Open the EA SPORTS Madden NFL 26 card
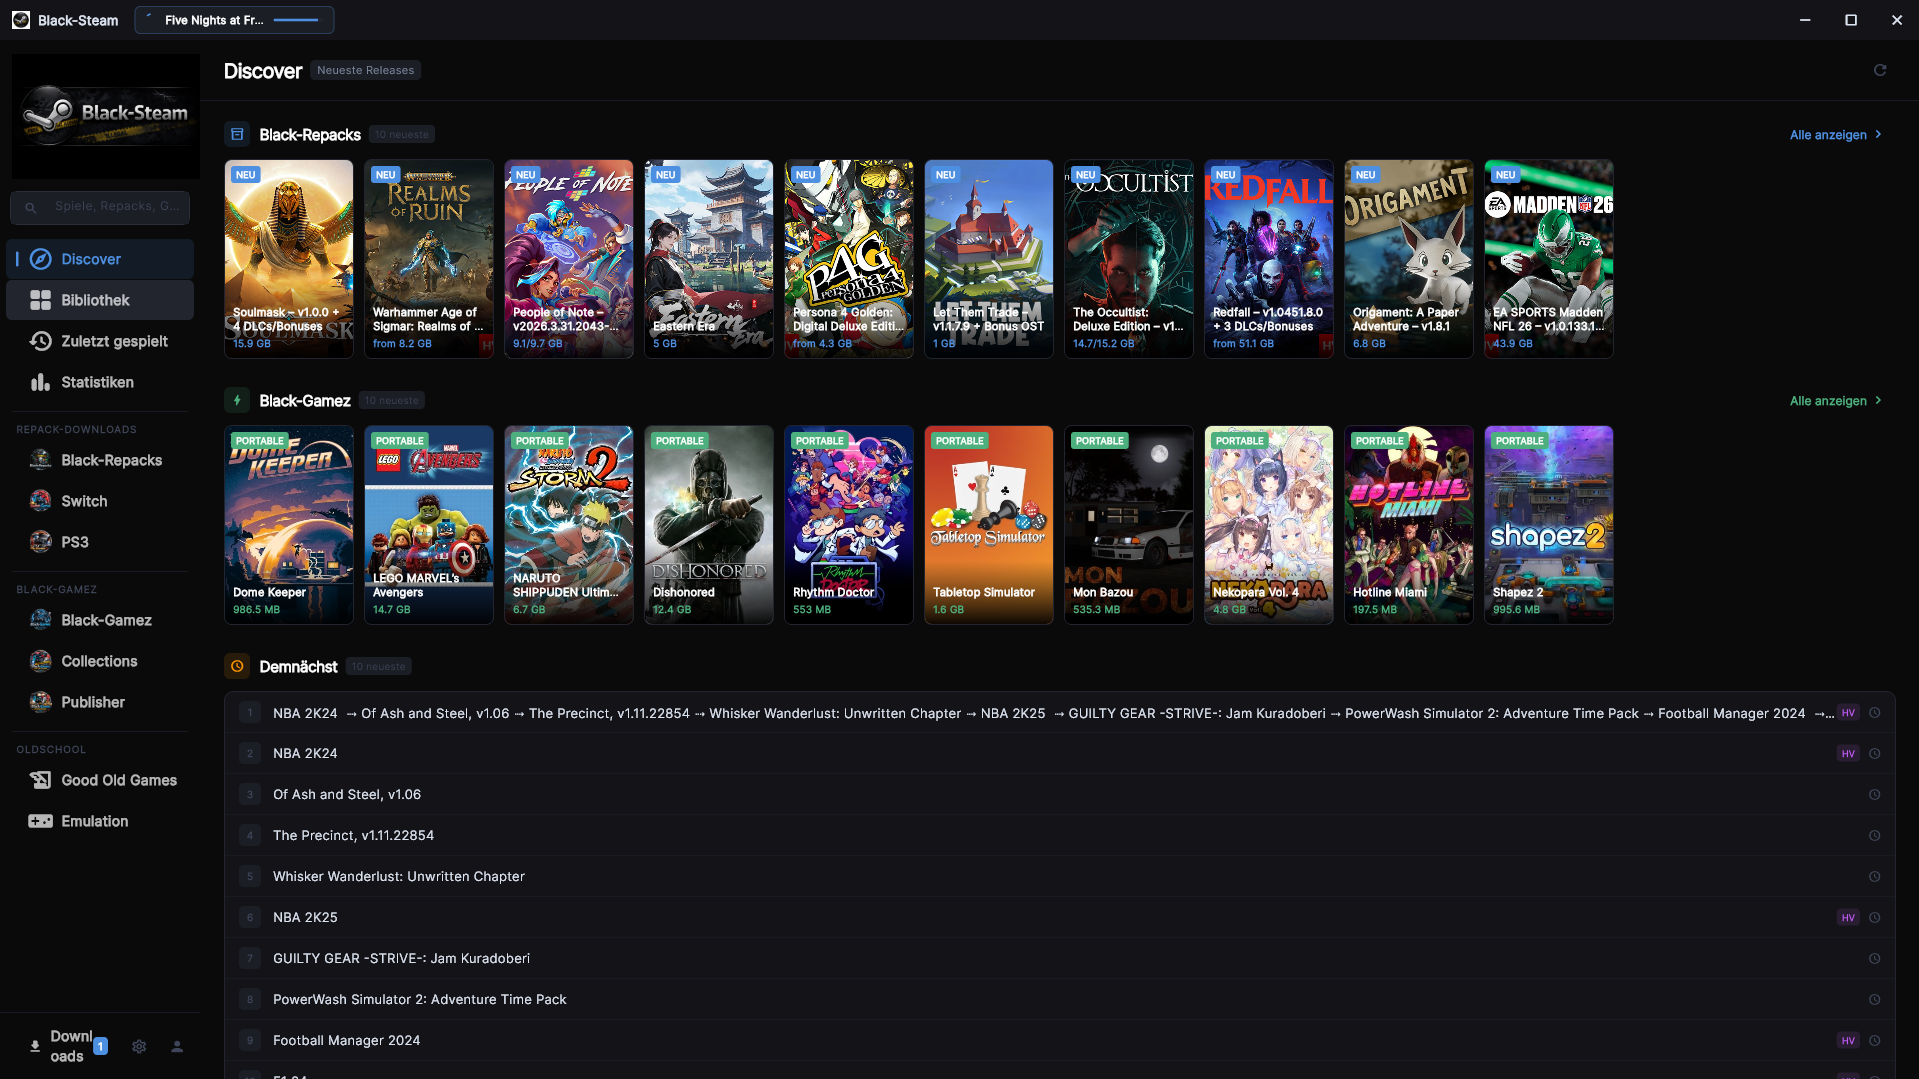Image resolution: width=1919 pixels, height=1079 pixels. [x=1549, y=259]
